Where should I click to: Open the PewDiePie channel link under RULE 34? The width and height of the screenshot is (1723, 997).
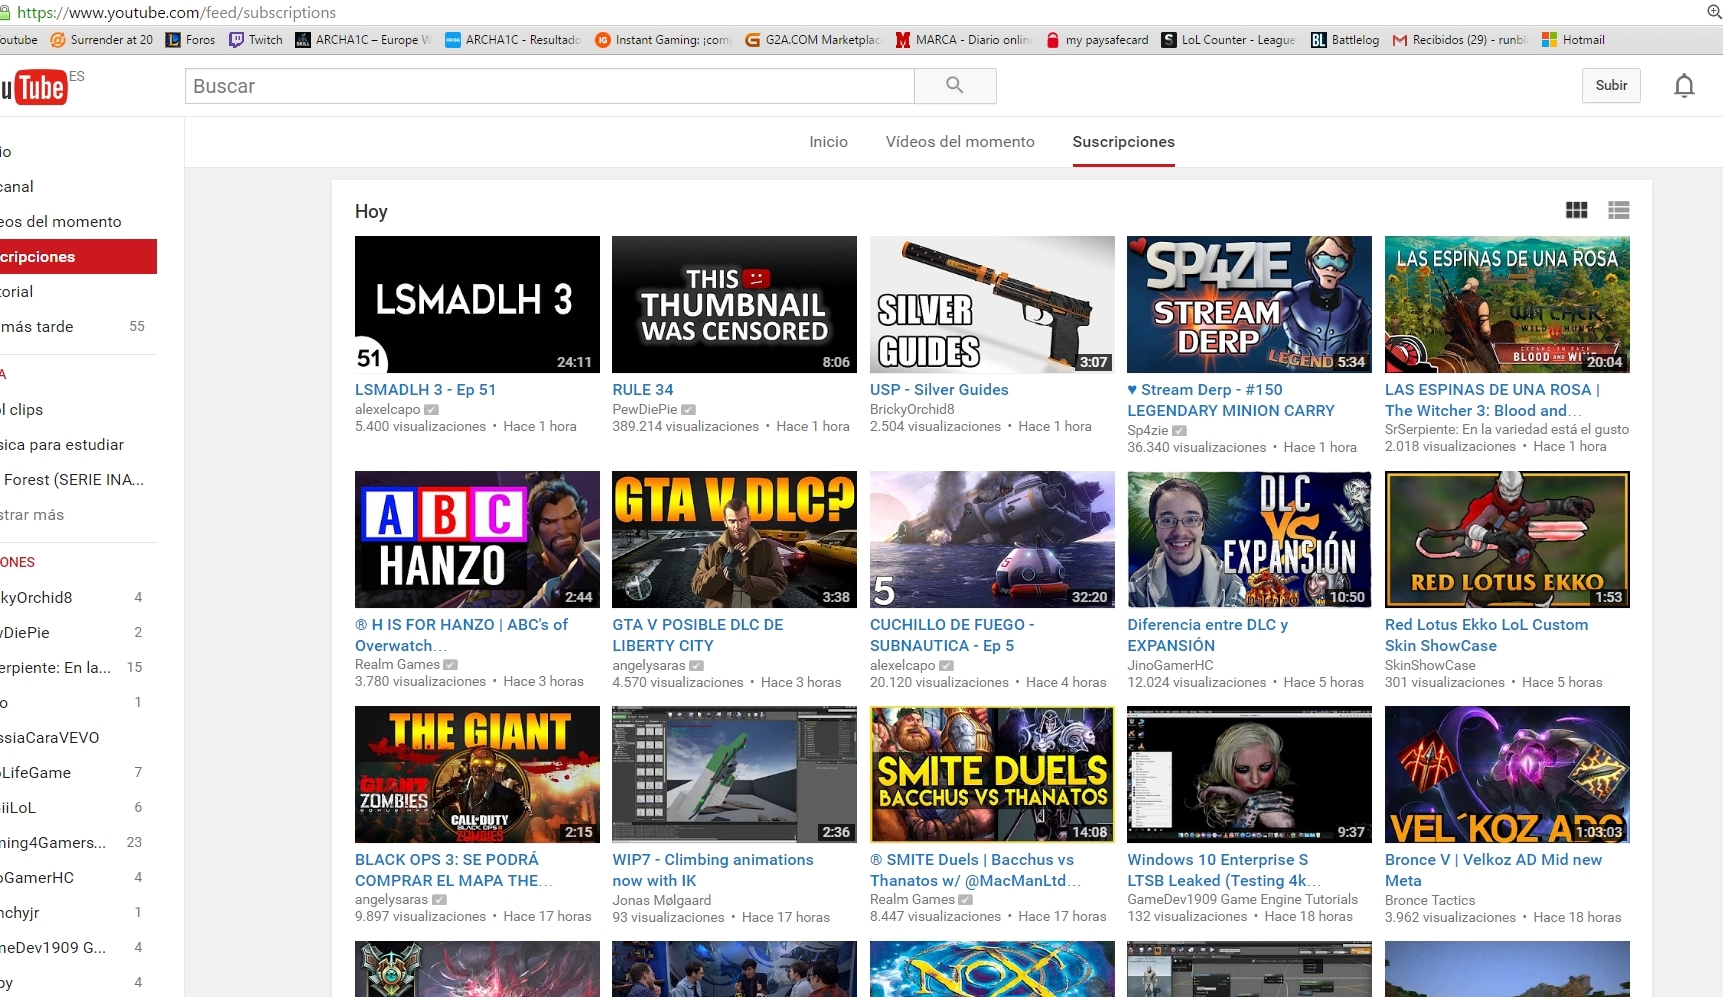(644, 409)
